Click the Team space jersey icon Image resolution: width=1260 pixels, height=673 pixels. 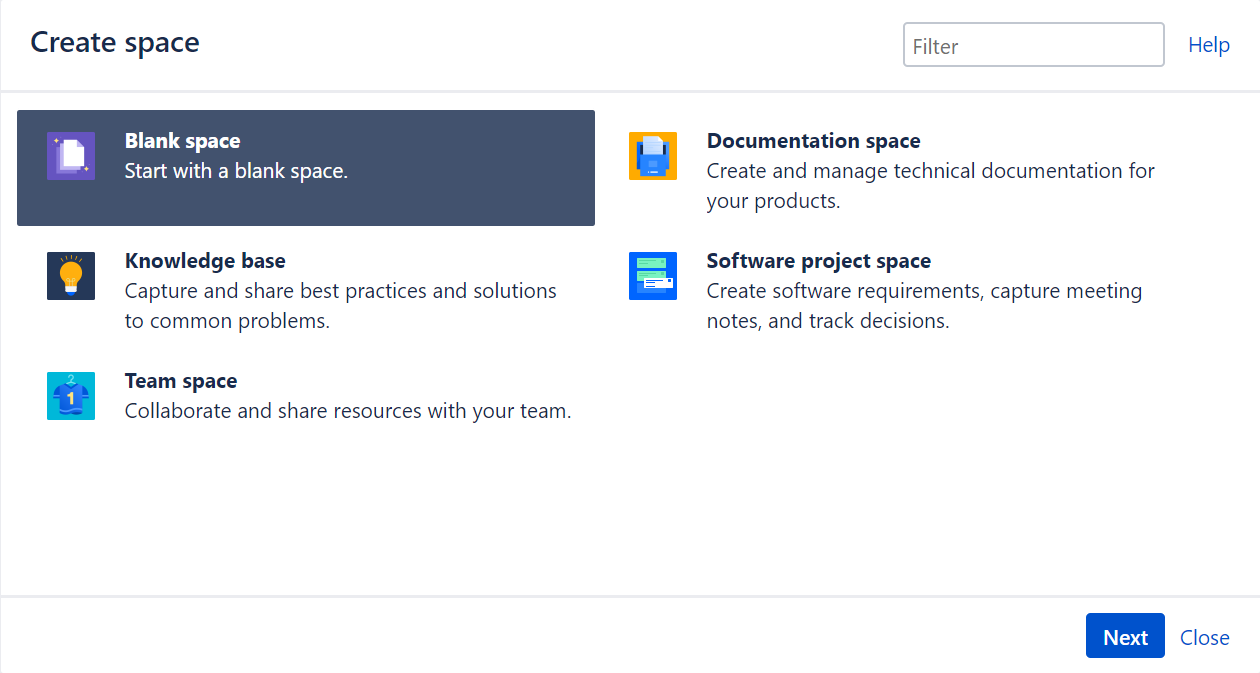tap(71, 396)
